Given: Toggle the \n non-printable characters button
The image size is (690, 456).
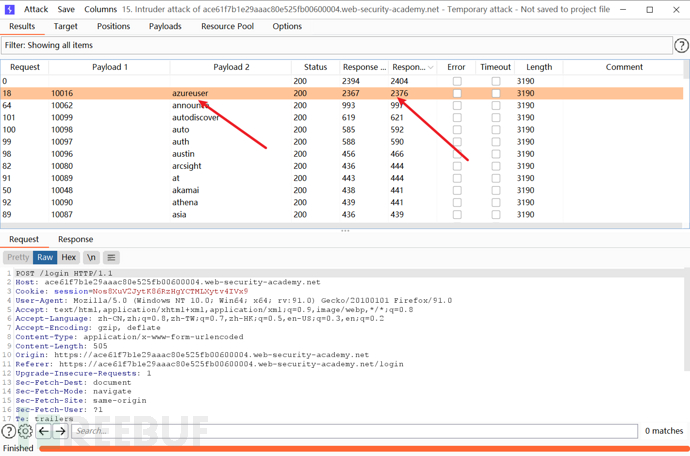Looking at the screenshot, I should pos(92,257).
